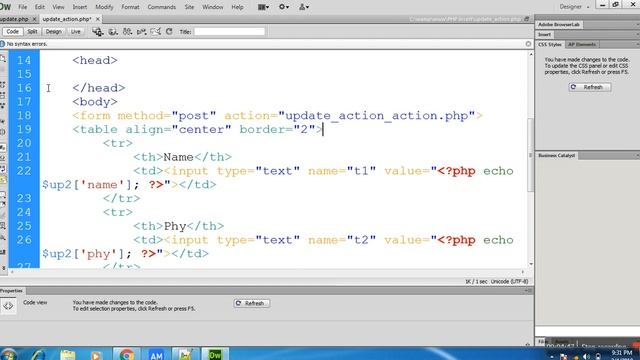Click Refresh in the CSS Styles panel

(590, 87)
